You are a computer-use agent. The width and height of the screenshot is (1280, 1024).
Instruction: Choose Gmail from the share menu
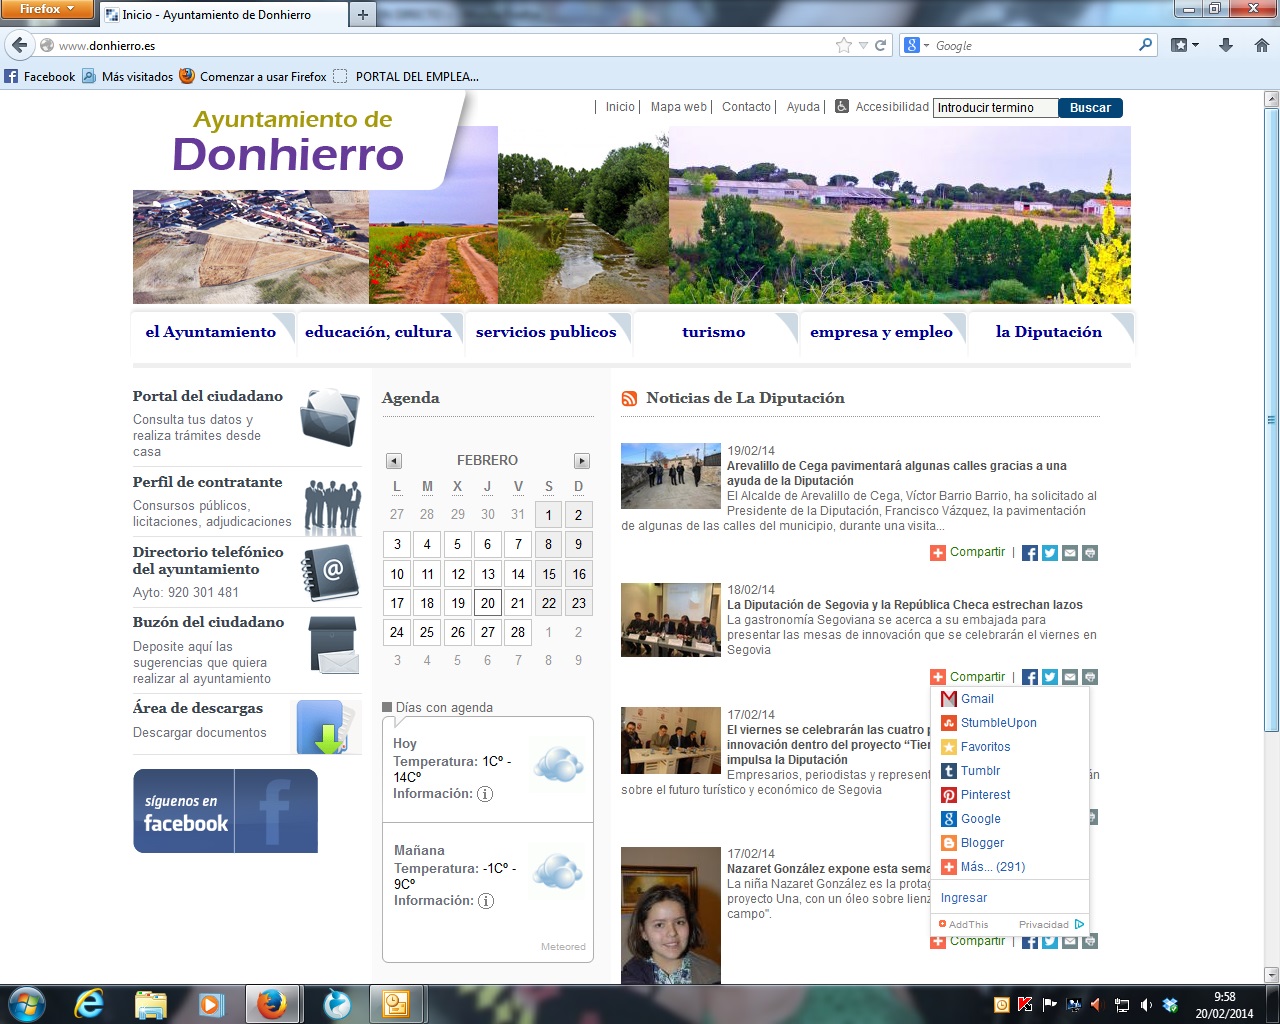pyautogui.click(x=976, y=699)
